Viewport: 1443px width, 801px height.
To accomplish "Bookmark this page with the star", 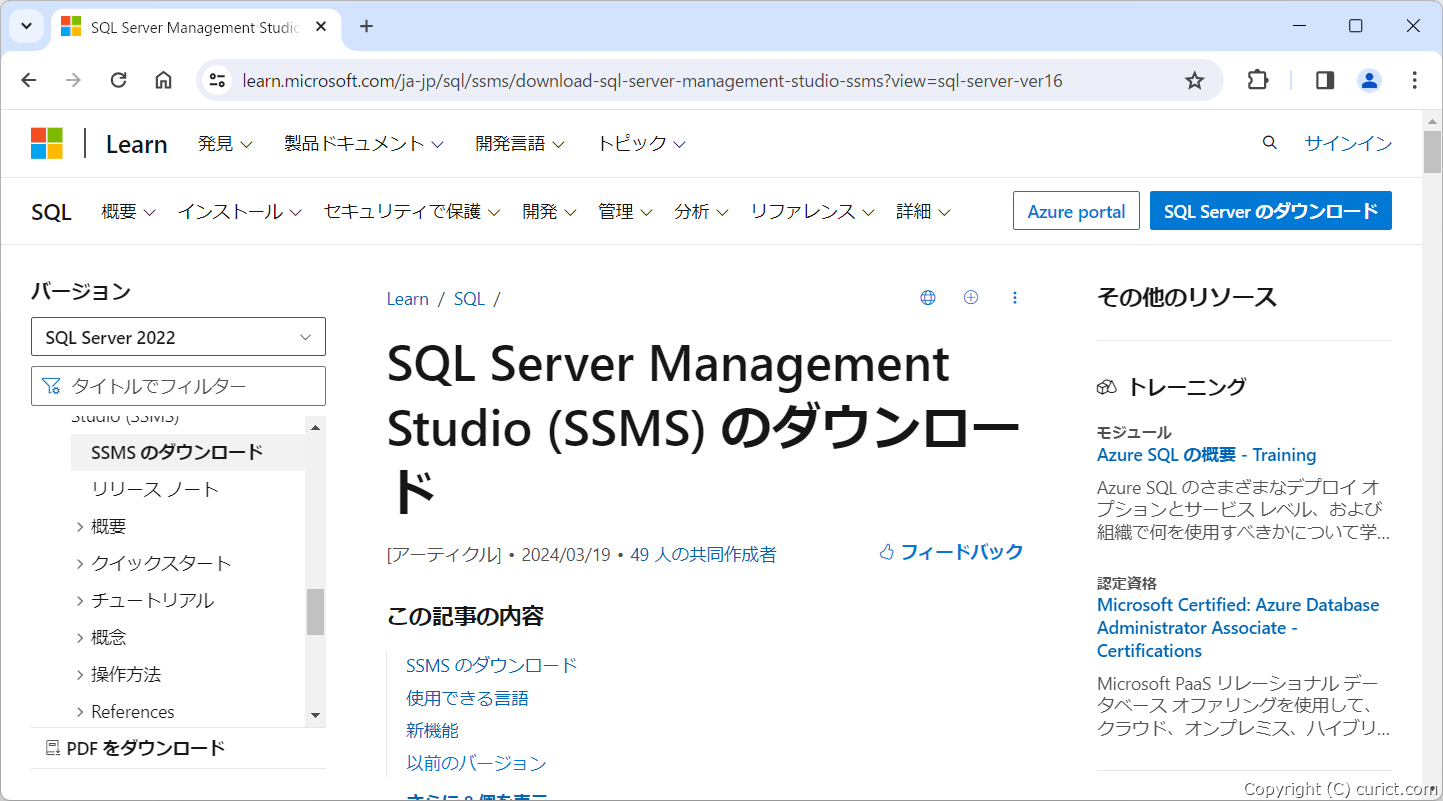I will (x=1194, y=80).
